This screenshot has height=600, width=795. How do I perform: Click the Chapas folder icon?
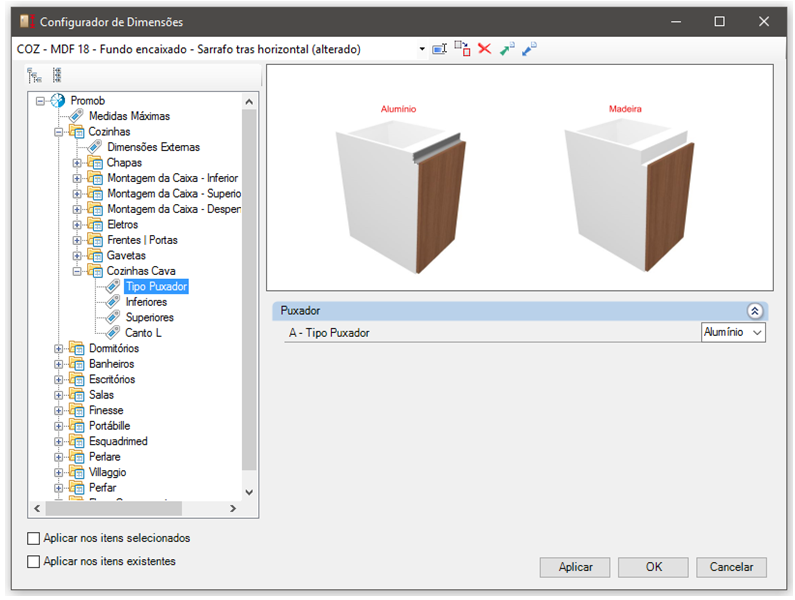[95, 163]
